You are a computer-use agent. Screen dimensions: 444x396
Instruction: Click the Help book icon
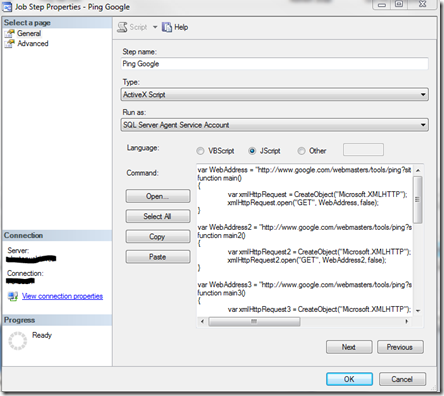click(x=167, y=27)
